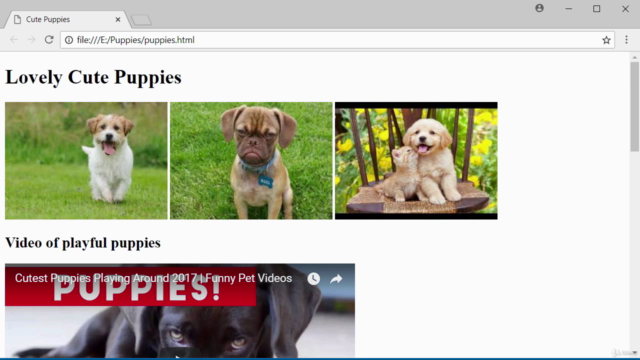Close the Cute Puppies tab
The height and width of the screenshot is (360, 640).
coord(118,19)
